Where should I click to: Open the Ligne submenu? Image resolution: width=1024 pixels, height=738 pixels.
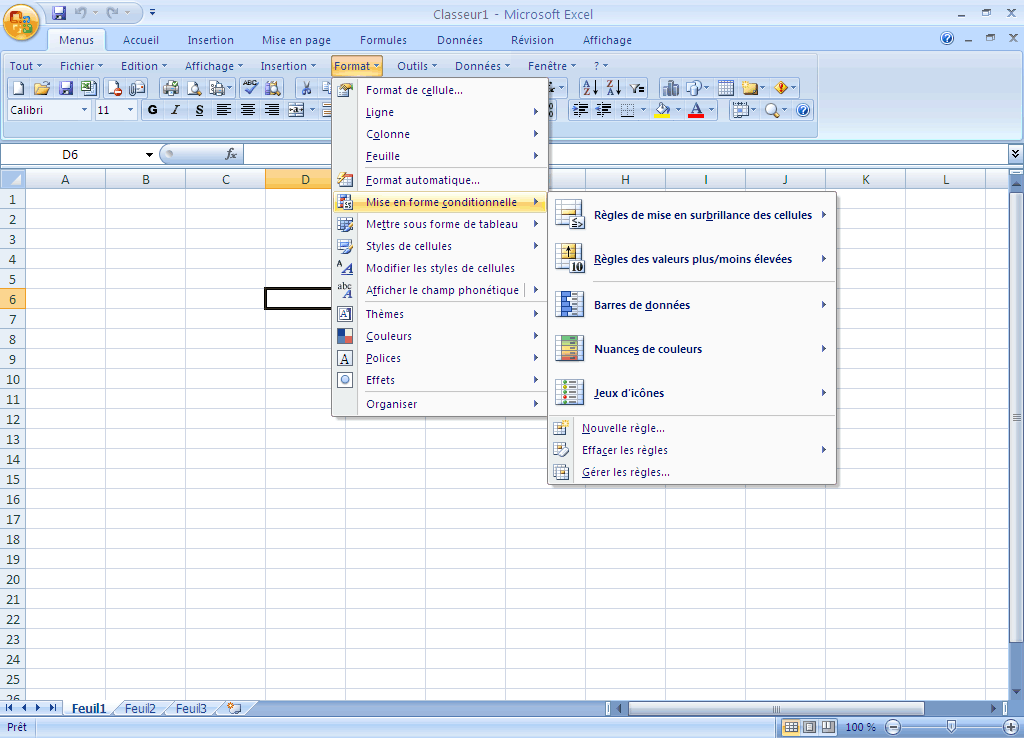click(x=440, y=112)
